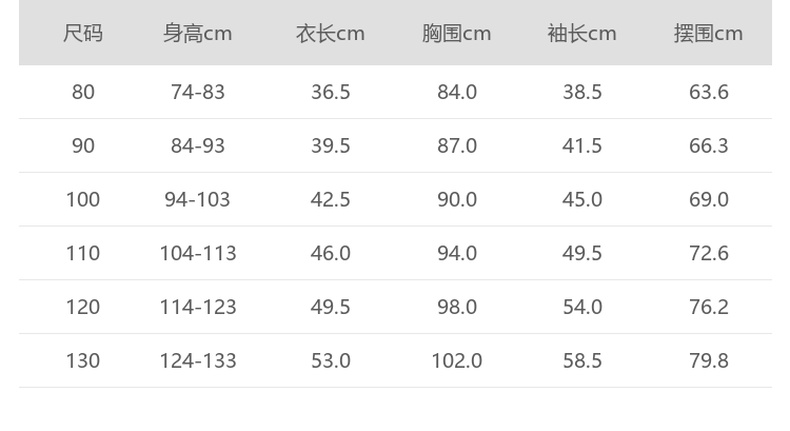Screen dimensions: 790x431
Task: Click the 胸围cm column header
Action: coord(456,34)
